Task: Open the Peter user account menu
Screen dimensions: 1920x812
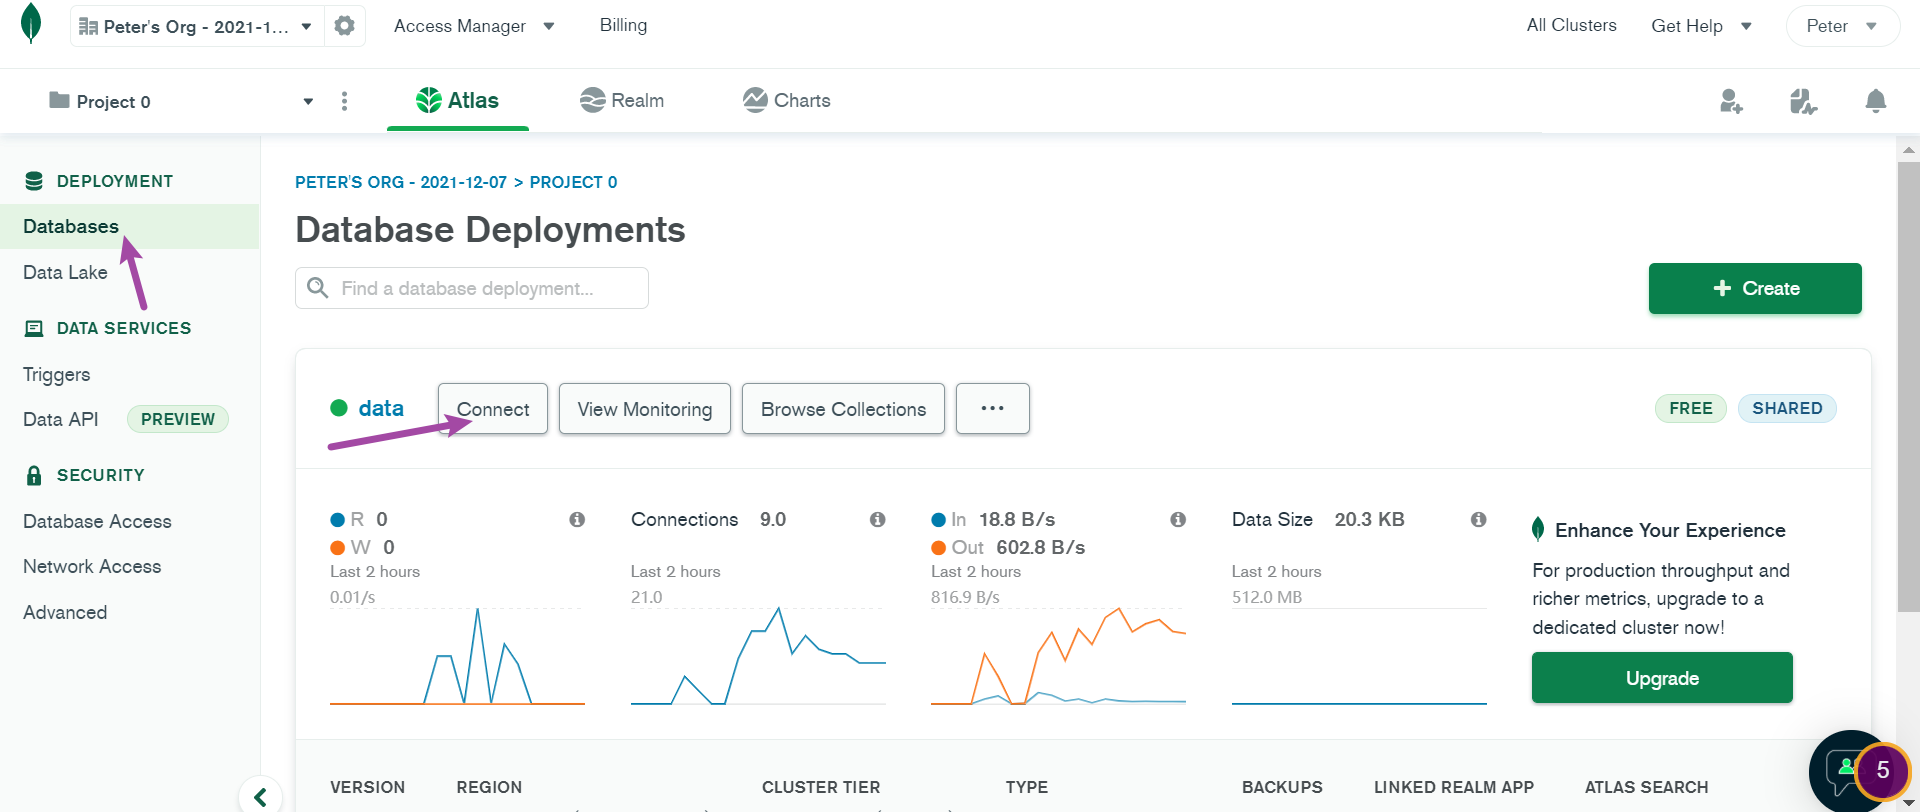Action: (x=1842, y=26)
